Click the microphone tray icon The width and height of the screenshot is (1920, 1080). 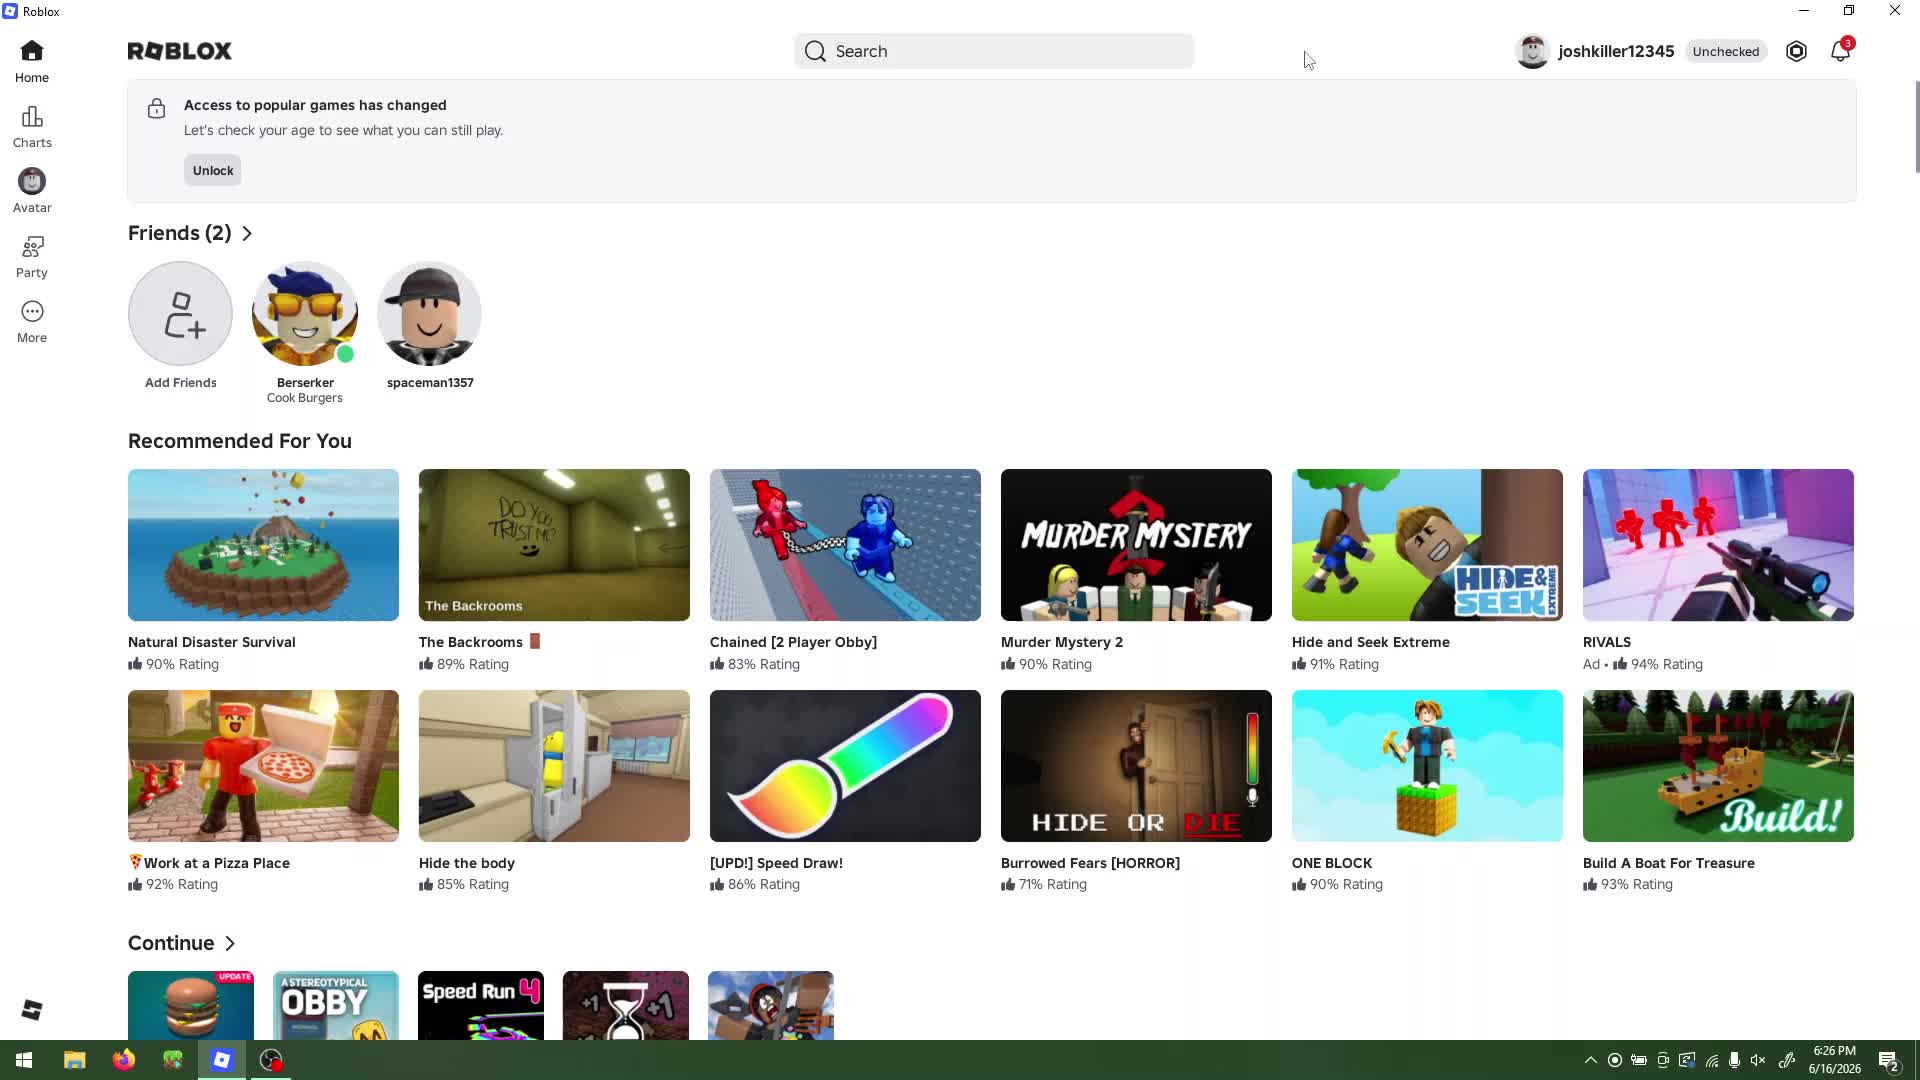[1735, 1060]
